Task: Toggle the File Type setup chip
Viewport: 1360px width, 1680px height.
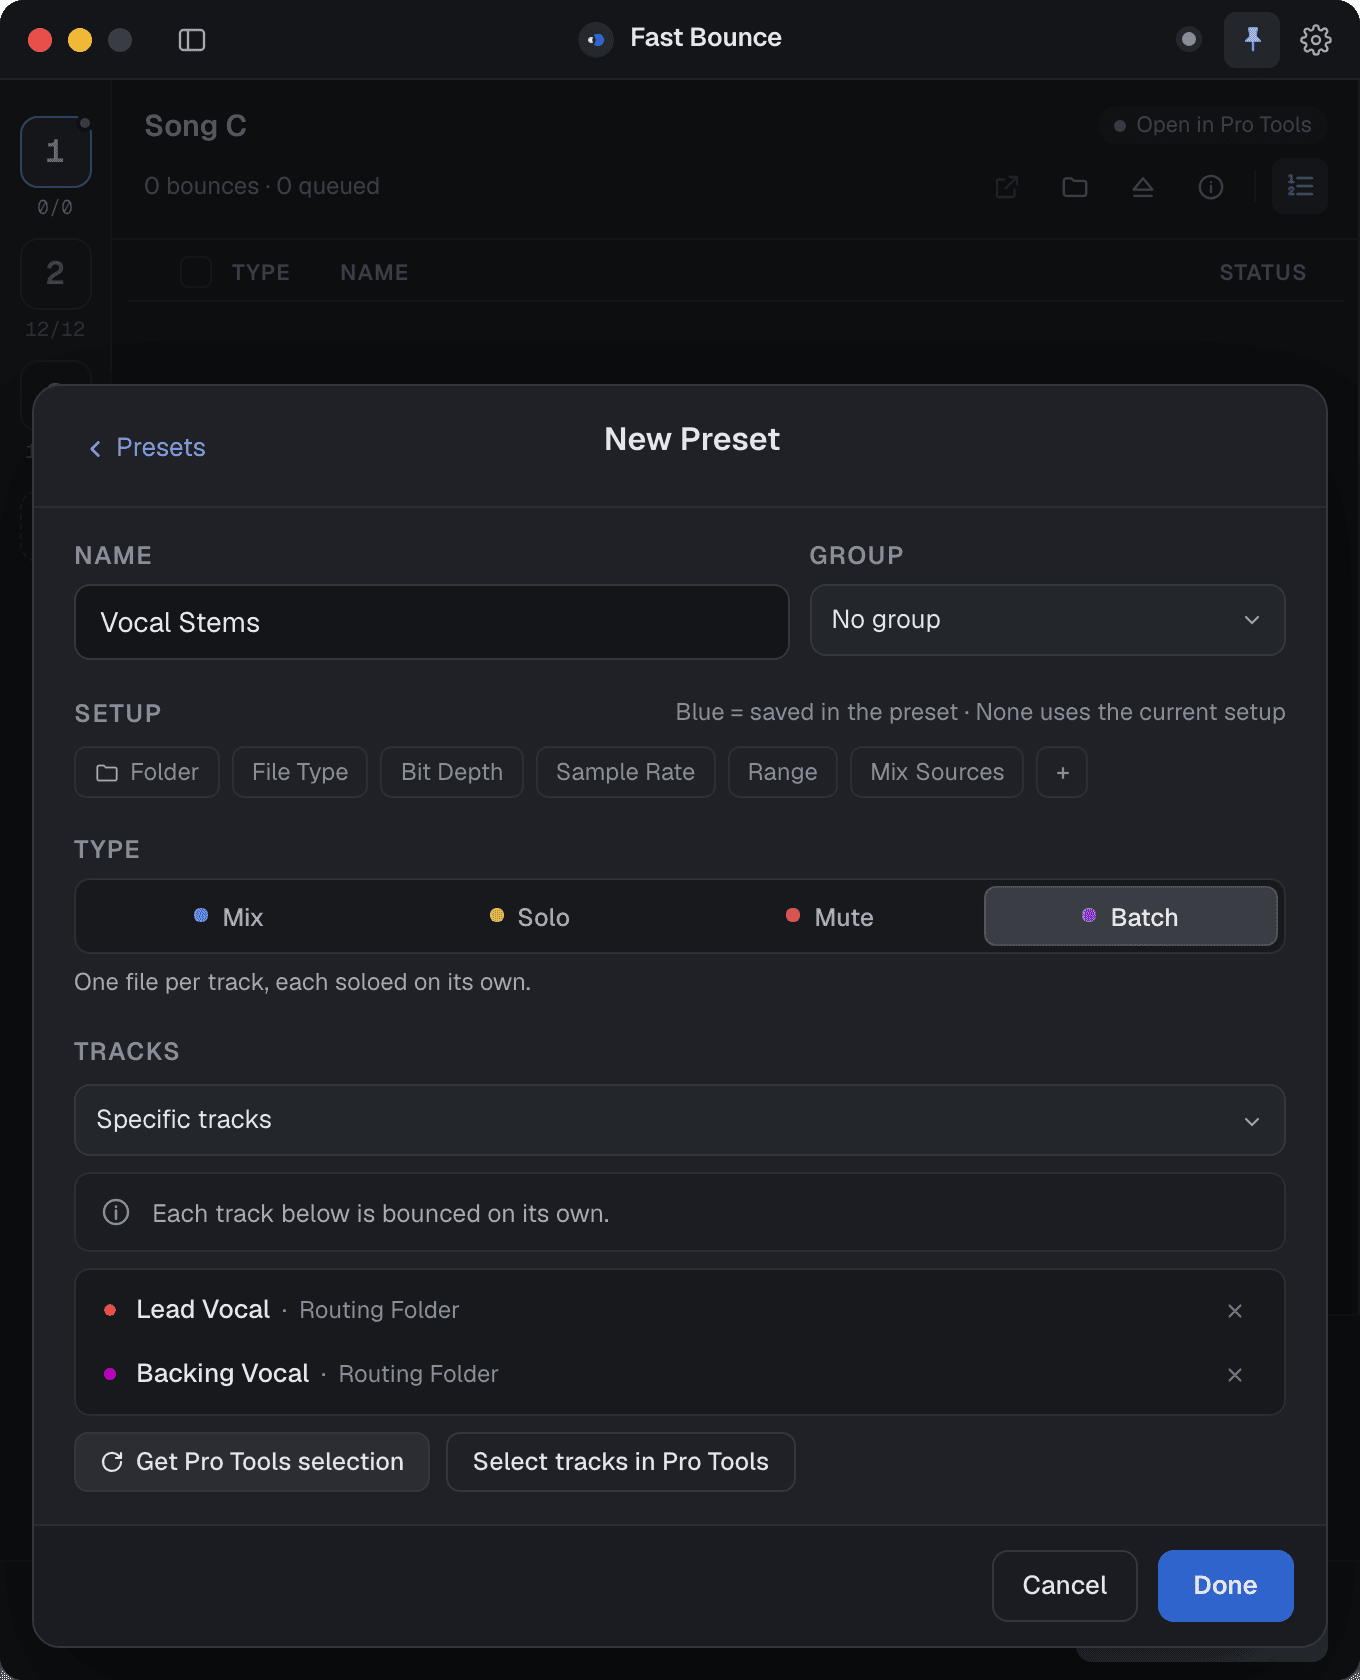Action: pyautogui.click(x=300, y=772)
